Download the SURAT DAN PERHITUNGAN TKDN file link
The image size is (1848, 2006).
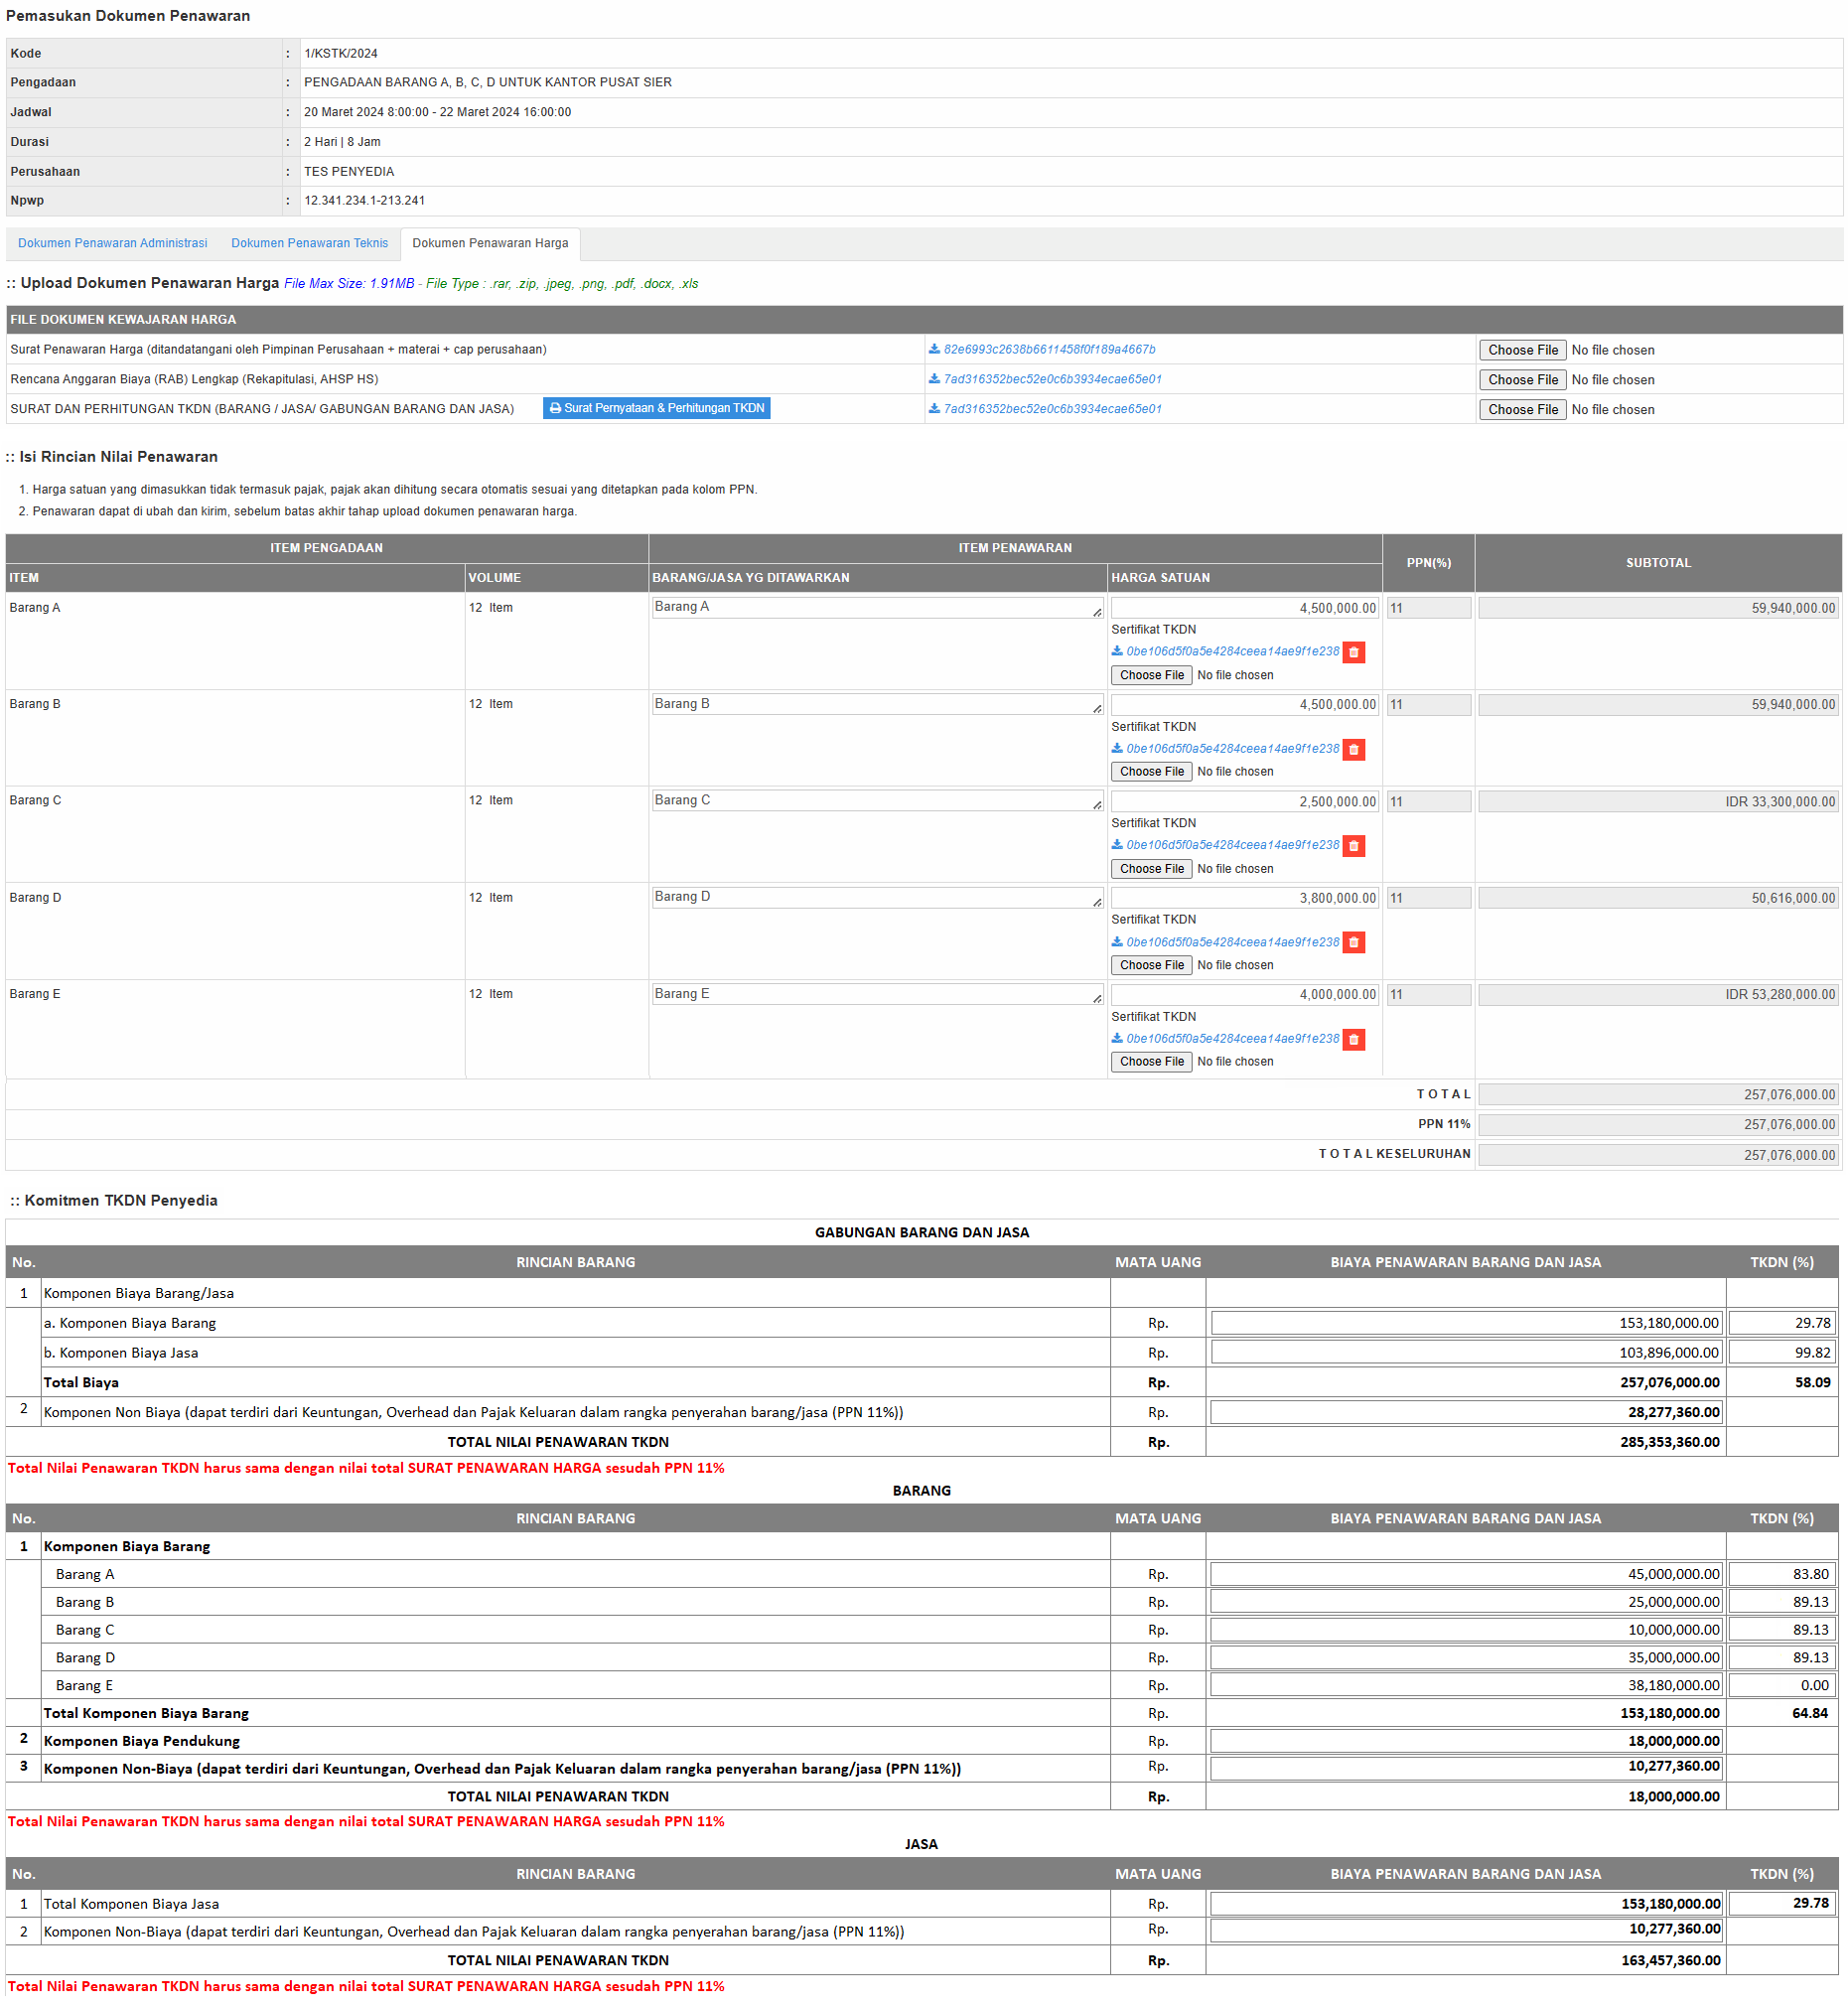point(1052,409)
